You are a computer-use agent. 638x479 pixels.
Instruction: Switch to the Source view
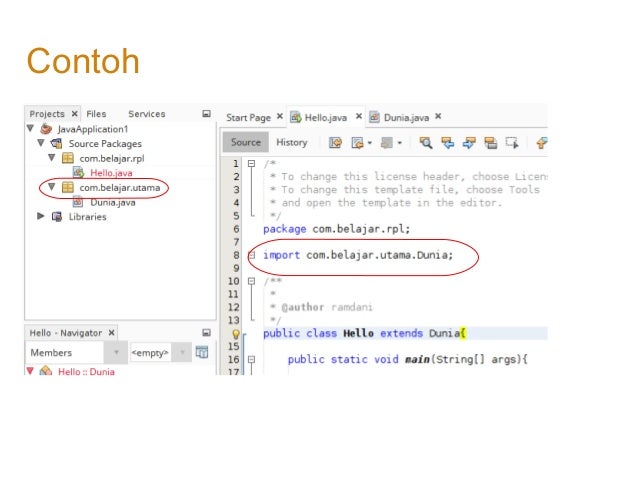click(245, 142)
